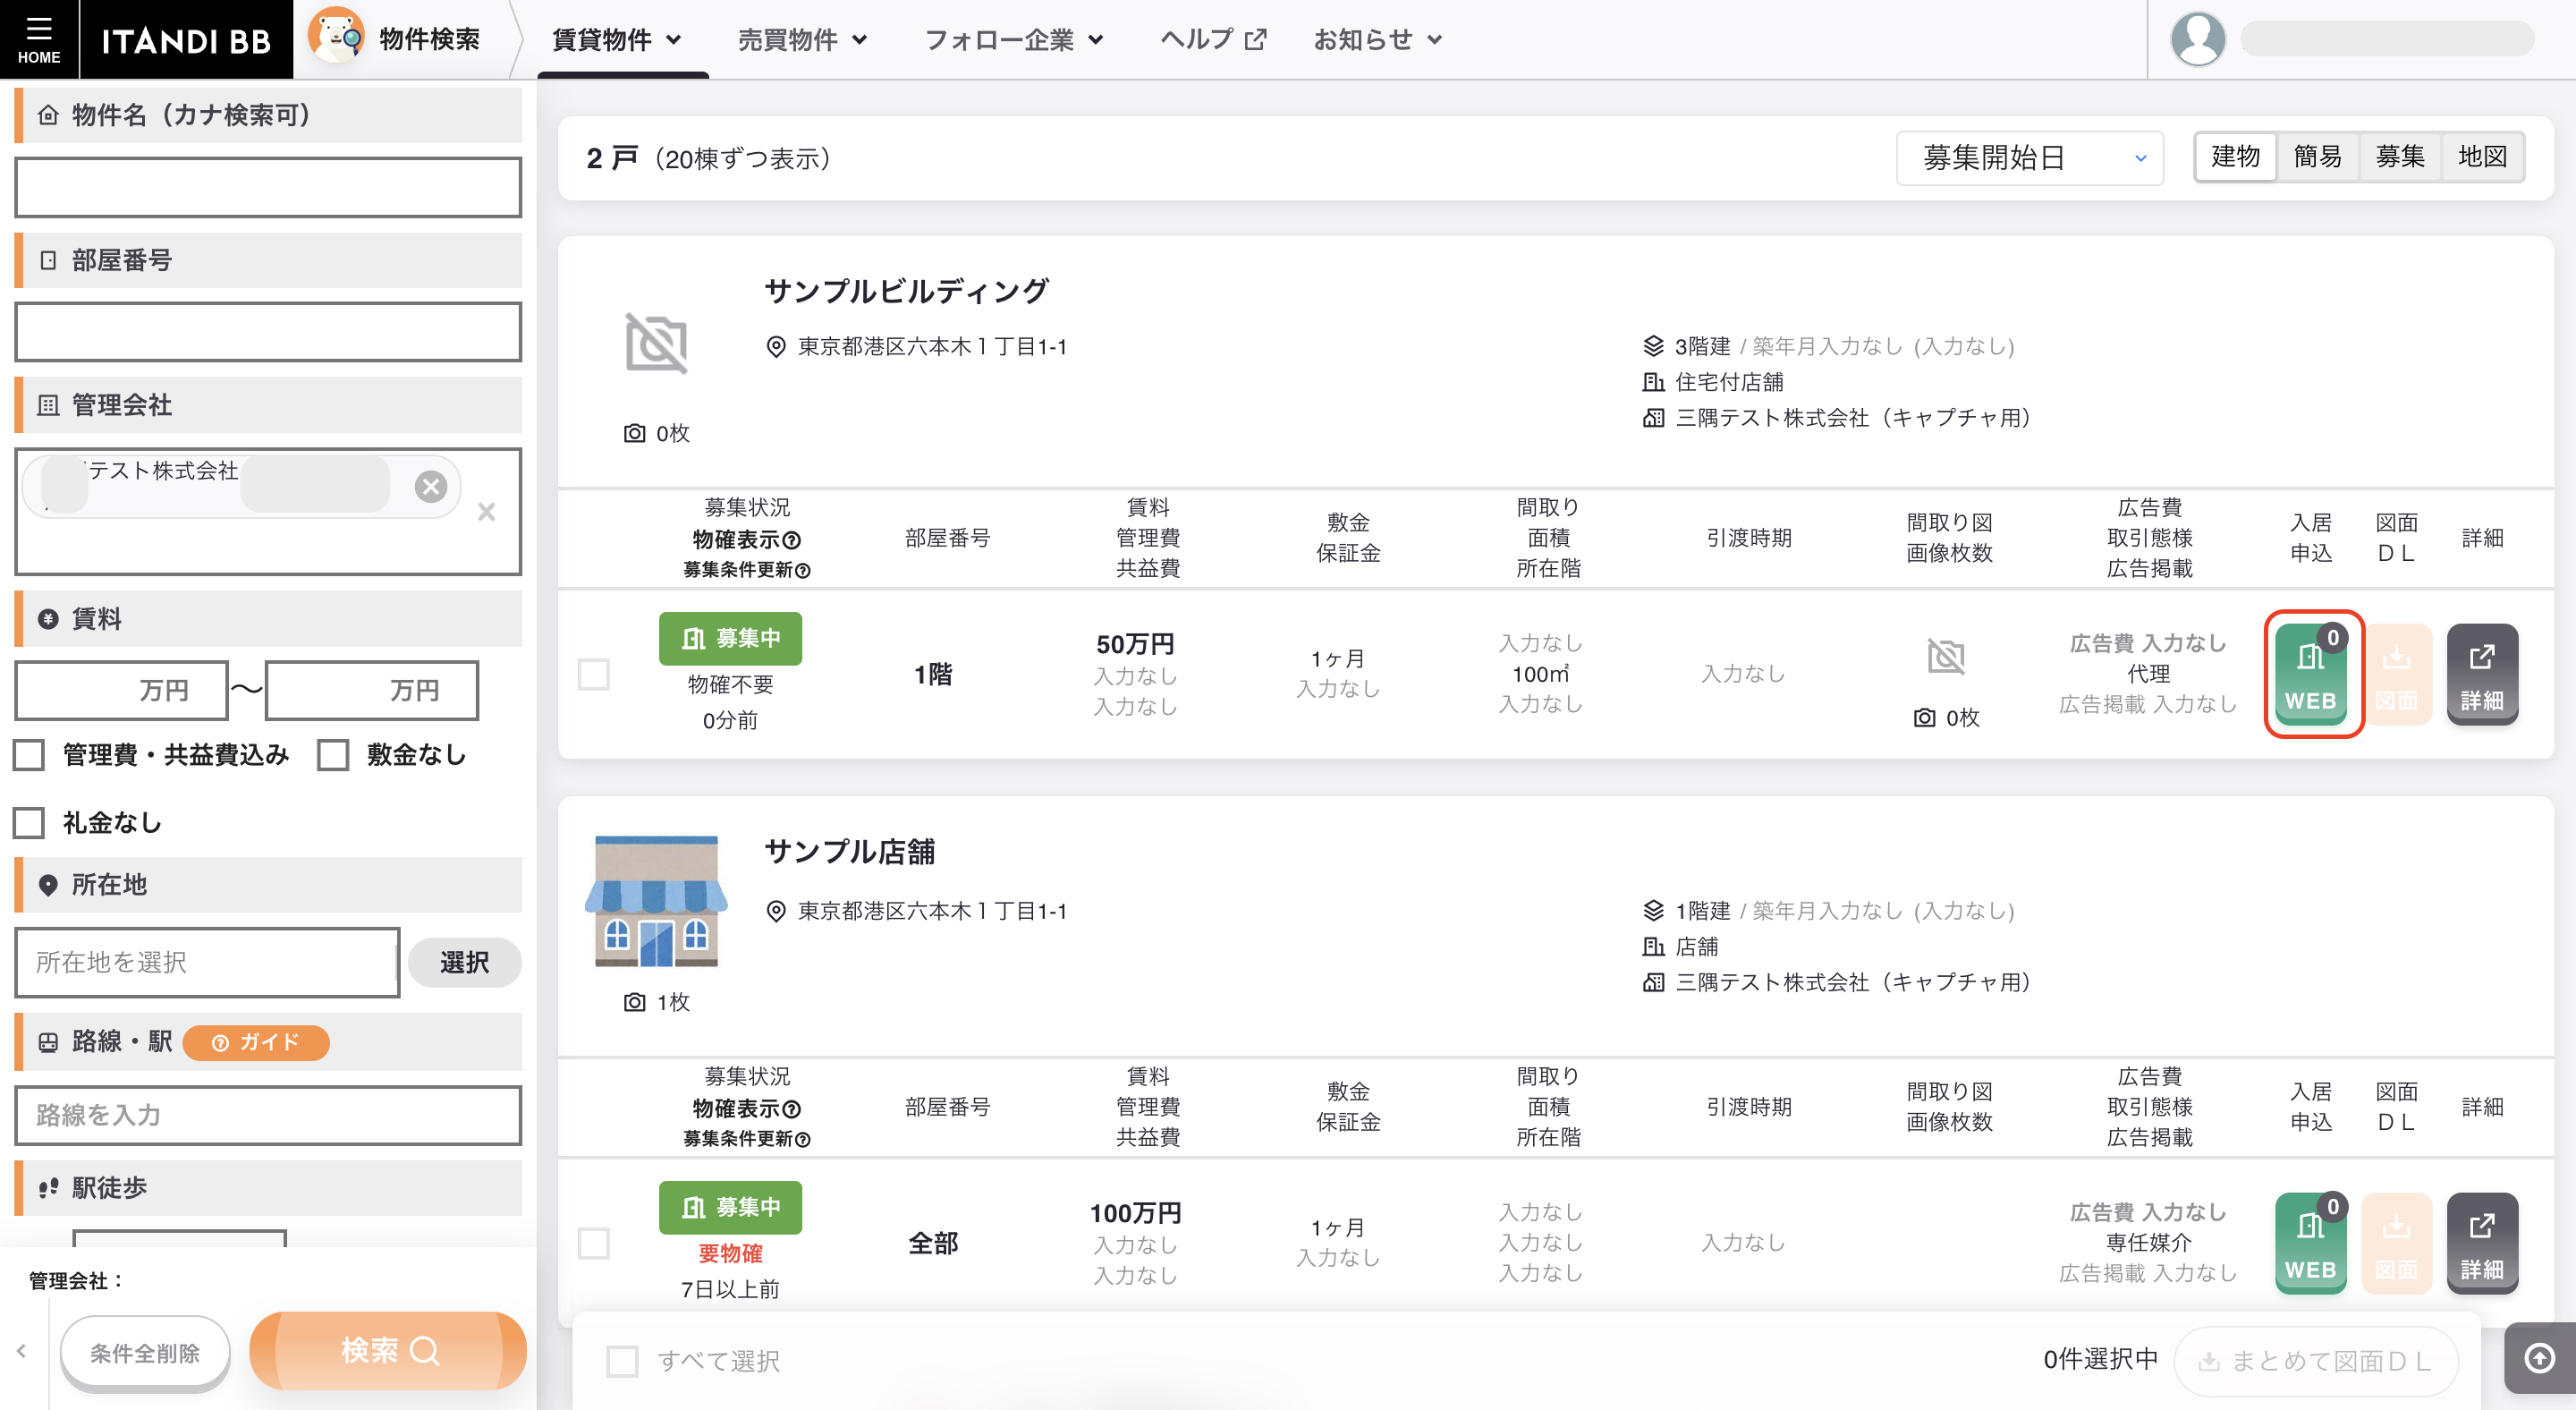Open the user profile avatar
The height and width of the screenshot is (1410, 2576).
pyautogui.click(x=2197, y=39)
